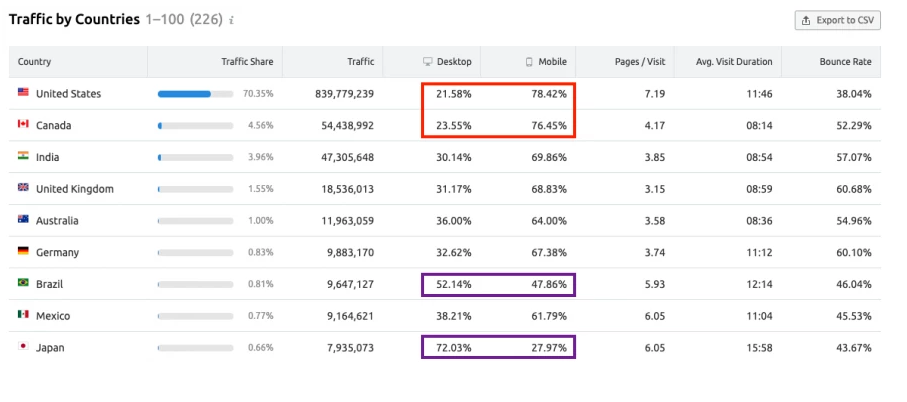Click the United Kingdom flag icon

23,188
